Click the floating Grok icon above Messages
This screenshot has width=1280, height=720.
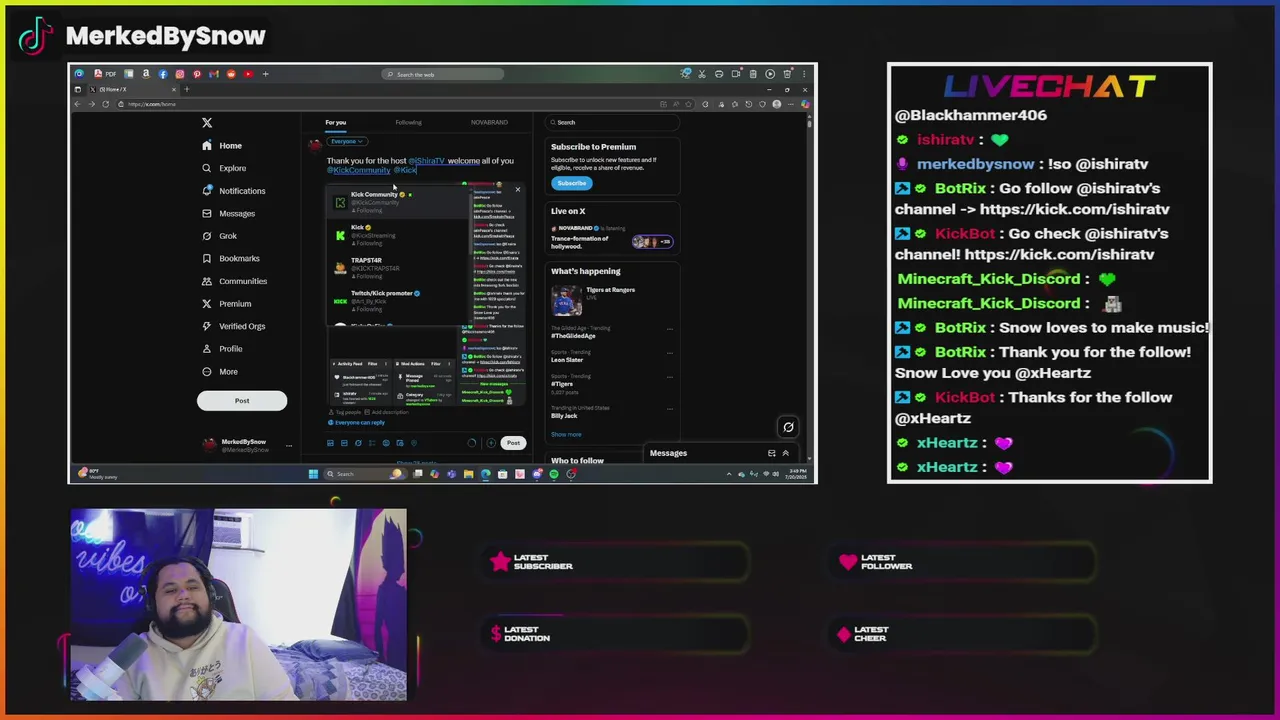pyautogui.click(x=788, y=427)
